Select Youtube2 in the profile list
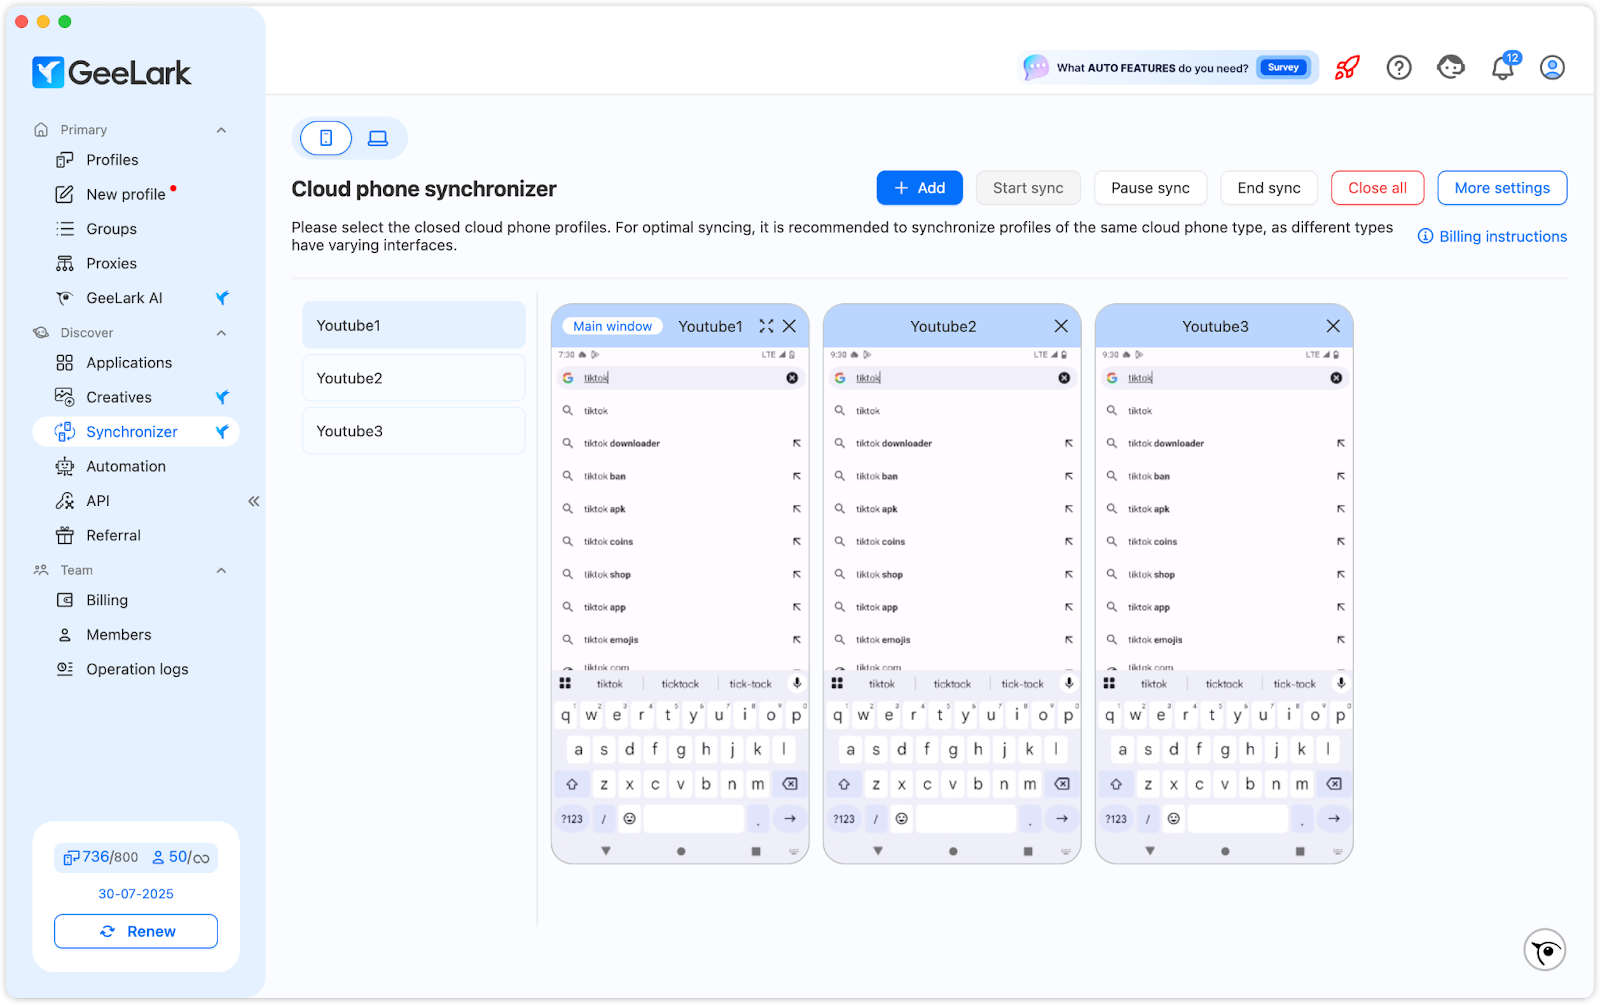The height and width of the screenshot is (1005, 1600). pyautogui.click(x=414, y=378)
